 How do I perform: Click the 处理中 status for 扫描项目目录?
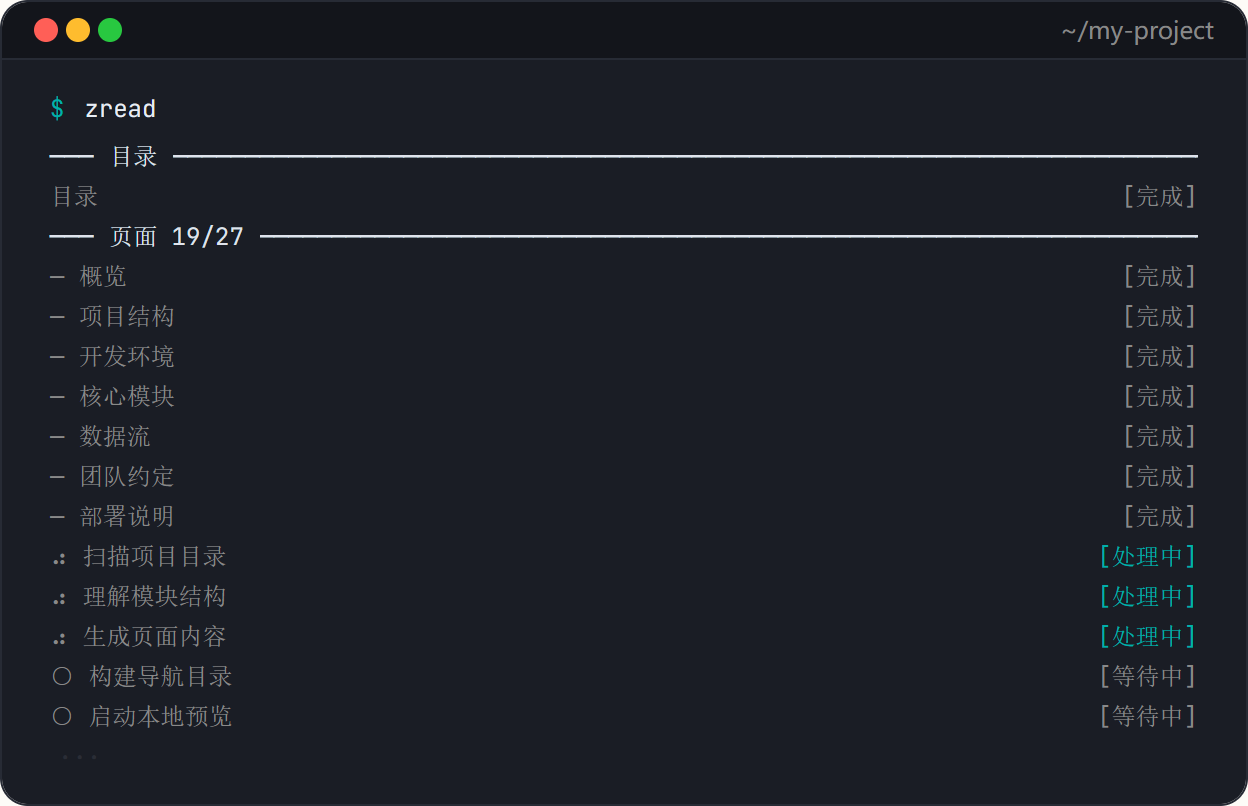[1147, 557]
